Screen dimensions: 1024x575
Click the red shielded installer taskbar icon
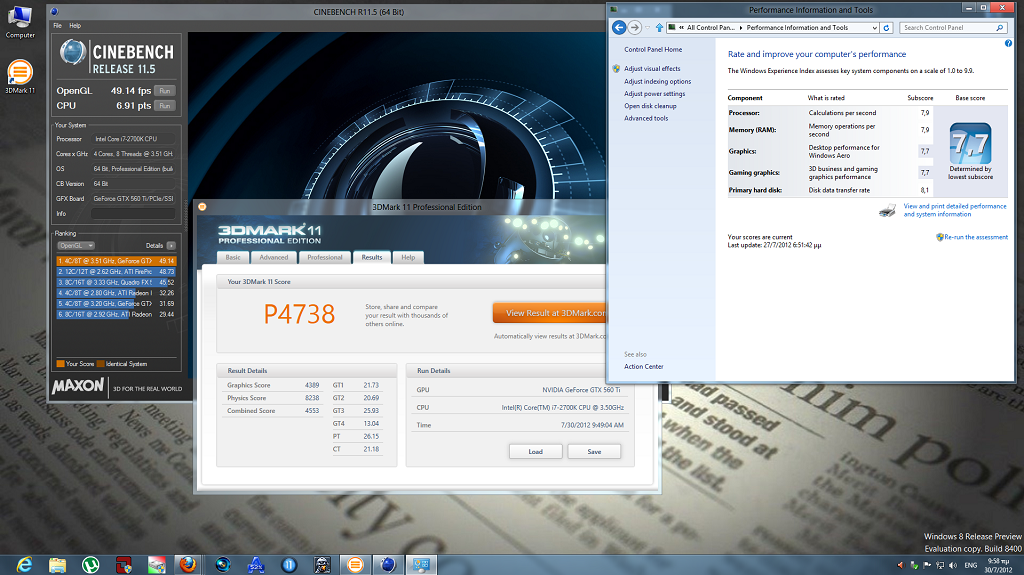(123, 565)
